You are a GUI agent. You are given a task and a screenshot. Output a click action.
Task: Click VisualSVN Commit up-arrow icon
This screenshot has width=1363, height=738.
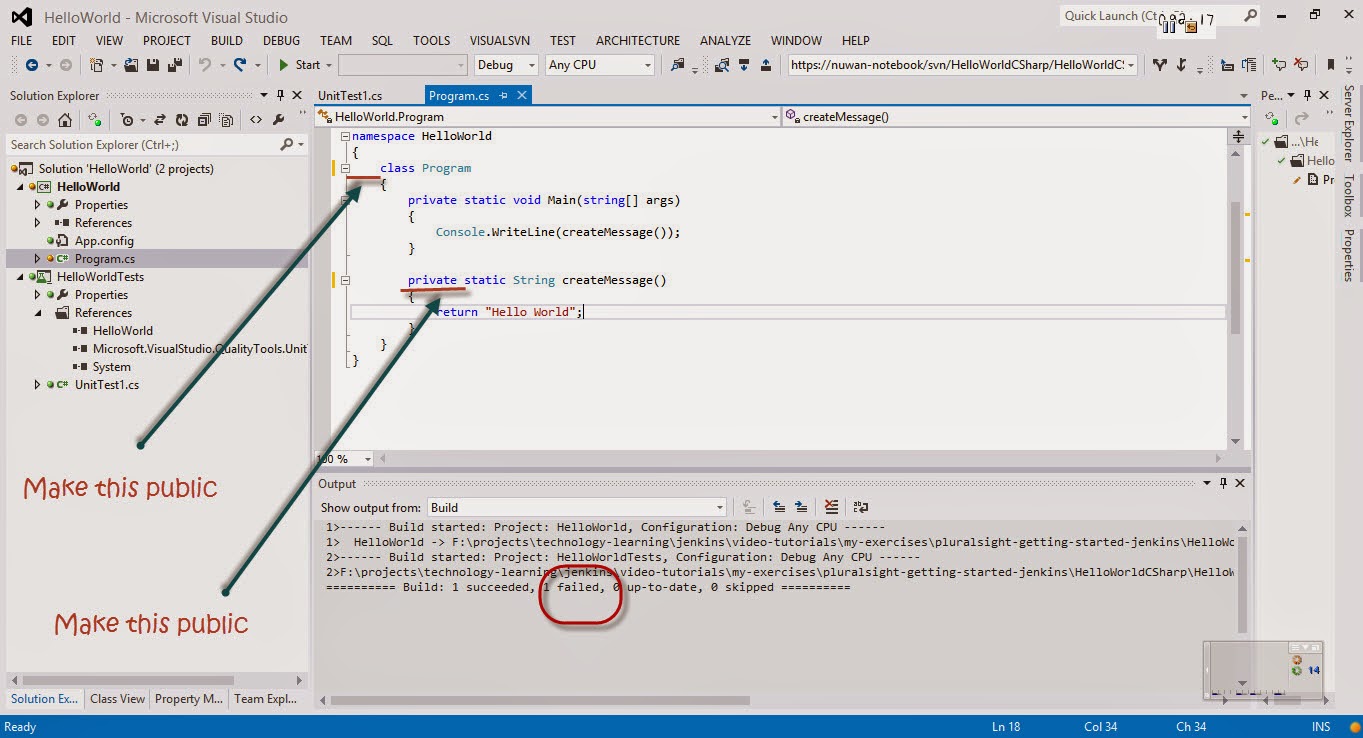point(766,65)
